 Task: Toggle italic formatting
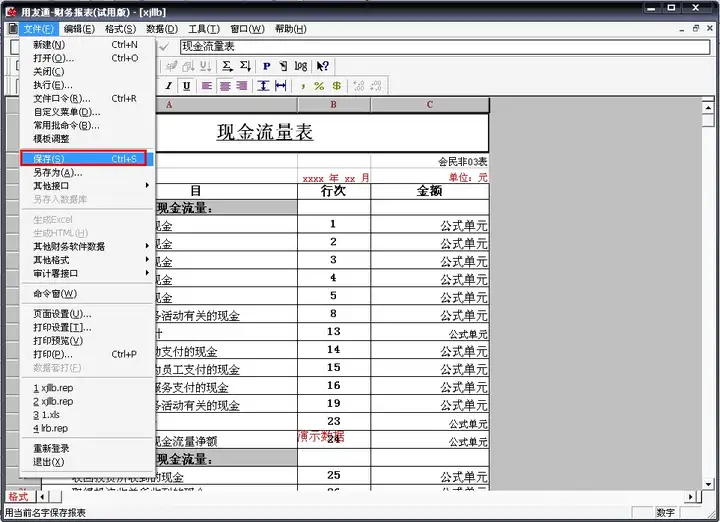point(169,86)
